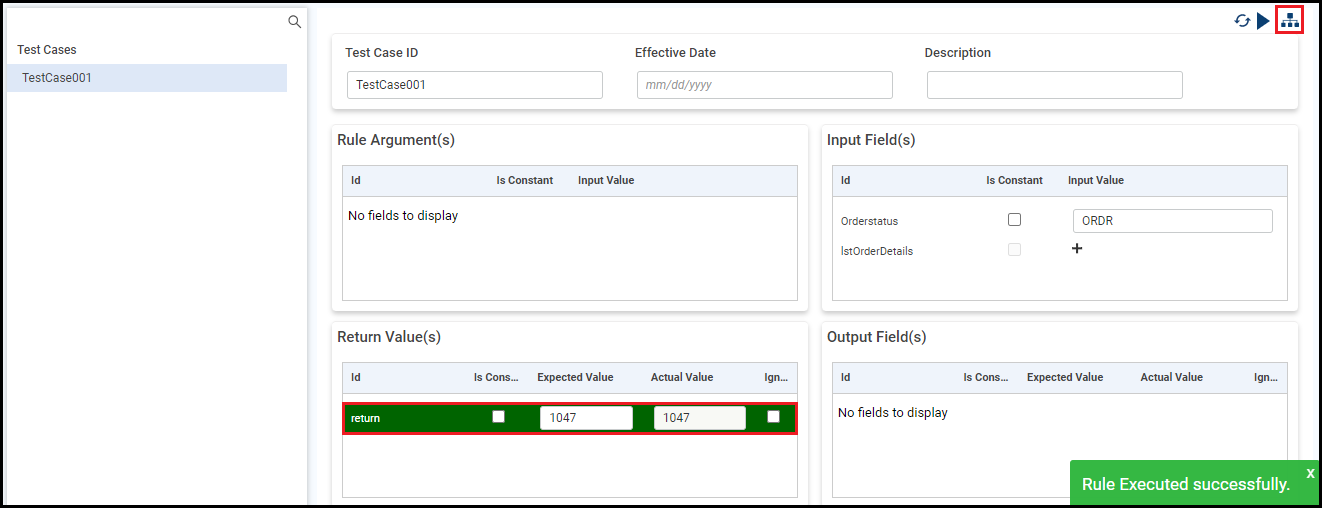Viewport: 1322px width, 508px height.
Task: Edit the Orderstatus input value
Action: (x=1172, y=221)
